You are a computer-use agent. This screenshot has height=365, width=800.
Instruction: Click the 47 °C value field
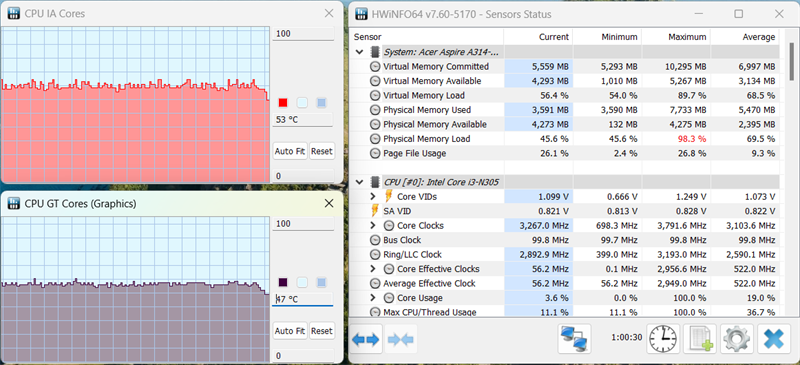click(303, 300)
